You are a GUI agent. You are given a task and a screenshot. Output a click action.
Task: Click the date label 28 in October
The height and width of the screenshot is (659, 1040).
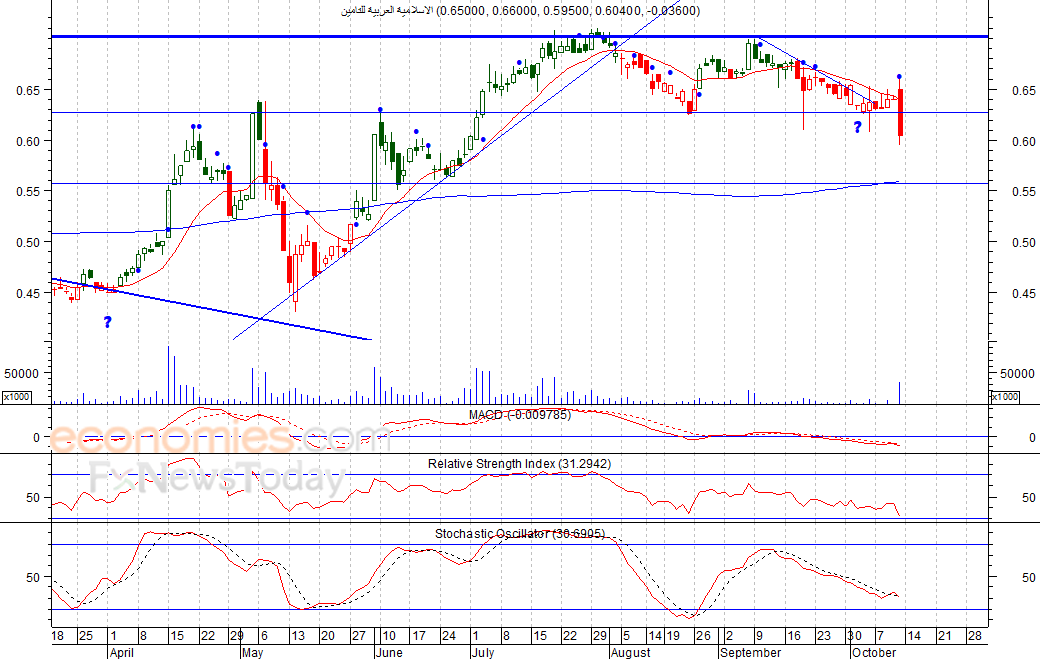(x=974, y=636)
